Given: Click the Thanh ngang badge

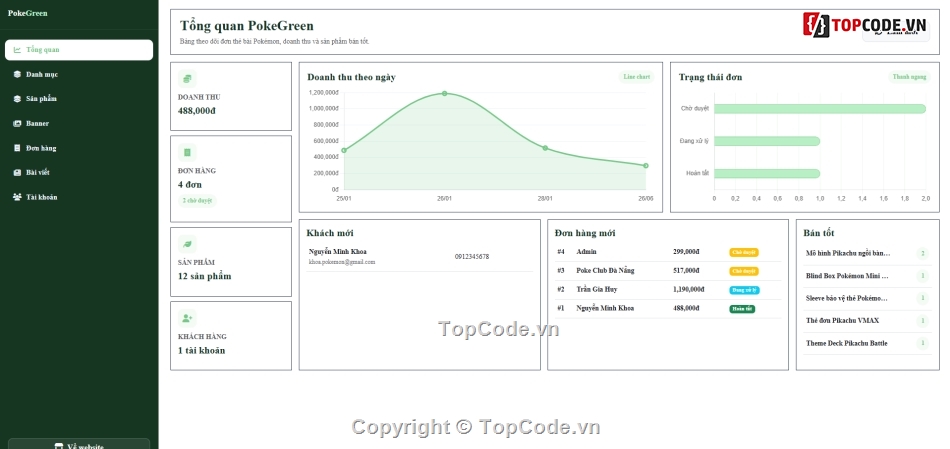Looking at the screenshot, I should tap(909, 77).
